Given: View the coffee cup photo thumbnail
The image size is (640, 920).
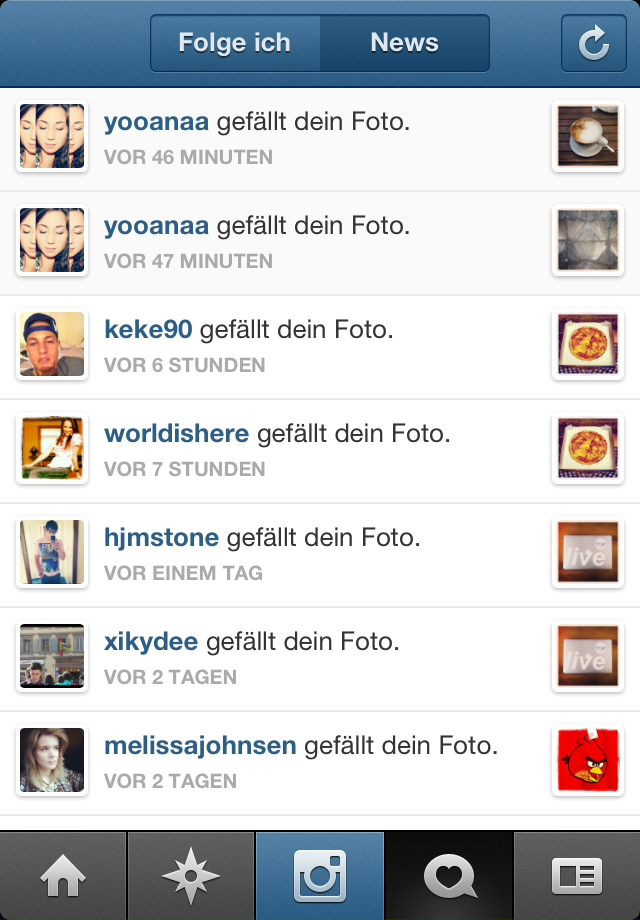Looking at the screenshot, I should pos(588,136).
